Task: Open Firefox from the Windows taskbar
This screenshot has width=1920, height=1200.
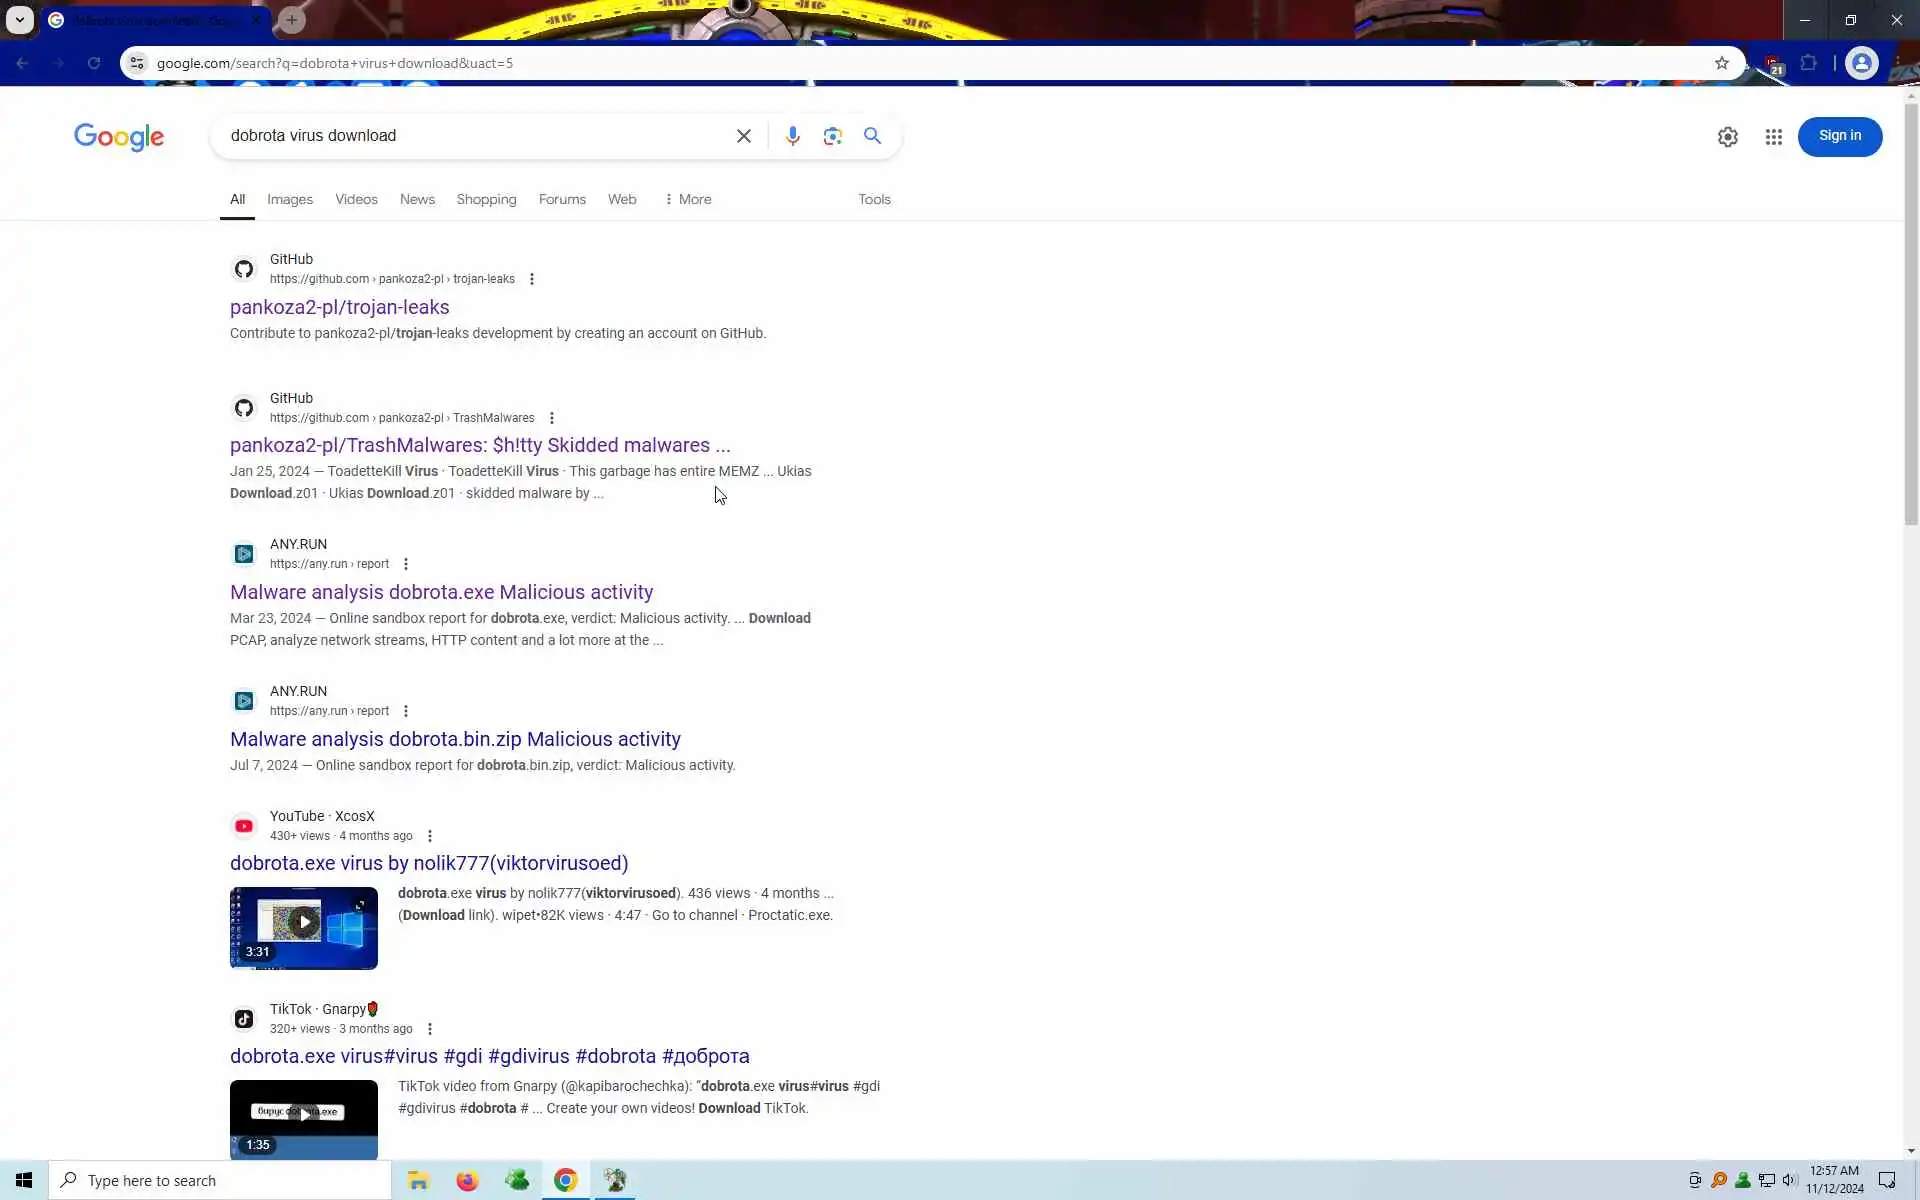Action: point(467,1180)
